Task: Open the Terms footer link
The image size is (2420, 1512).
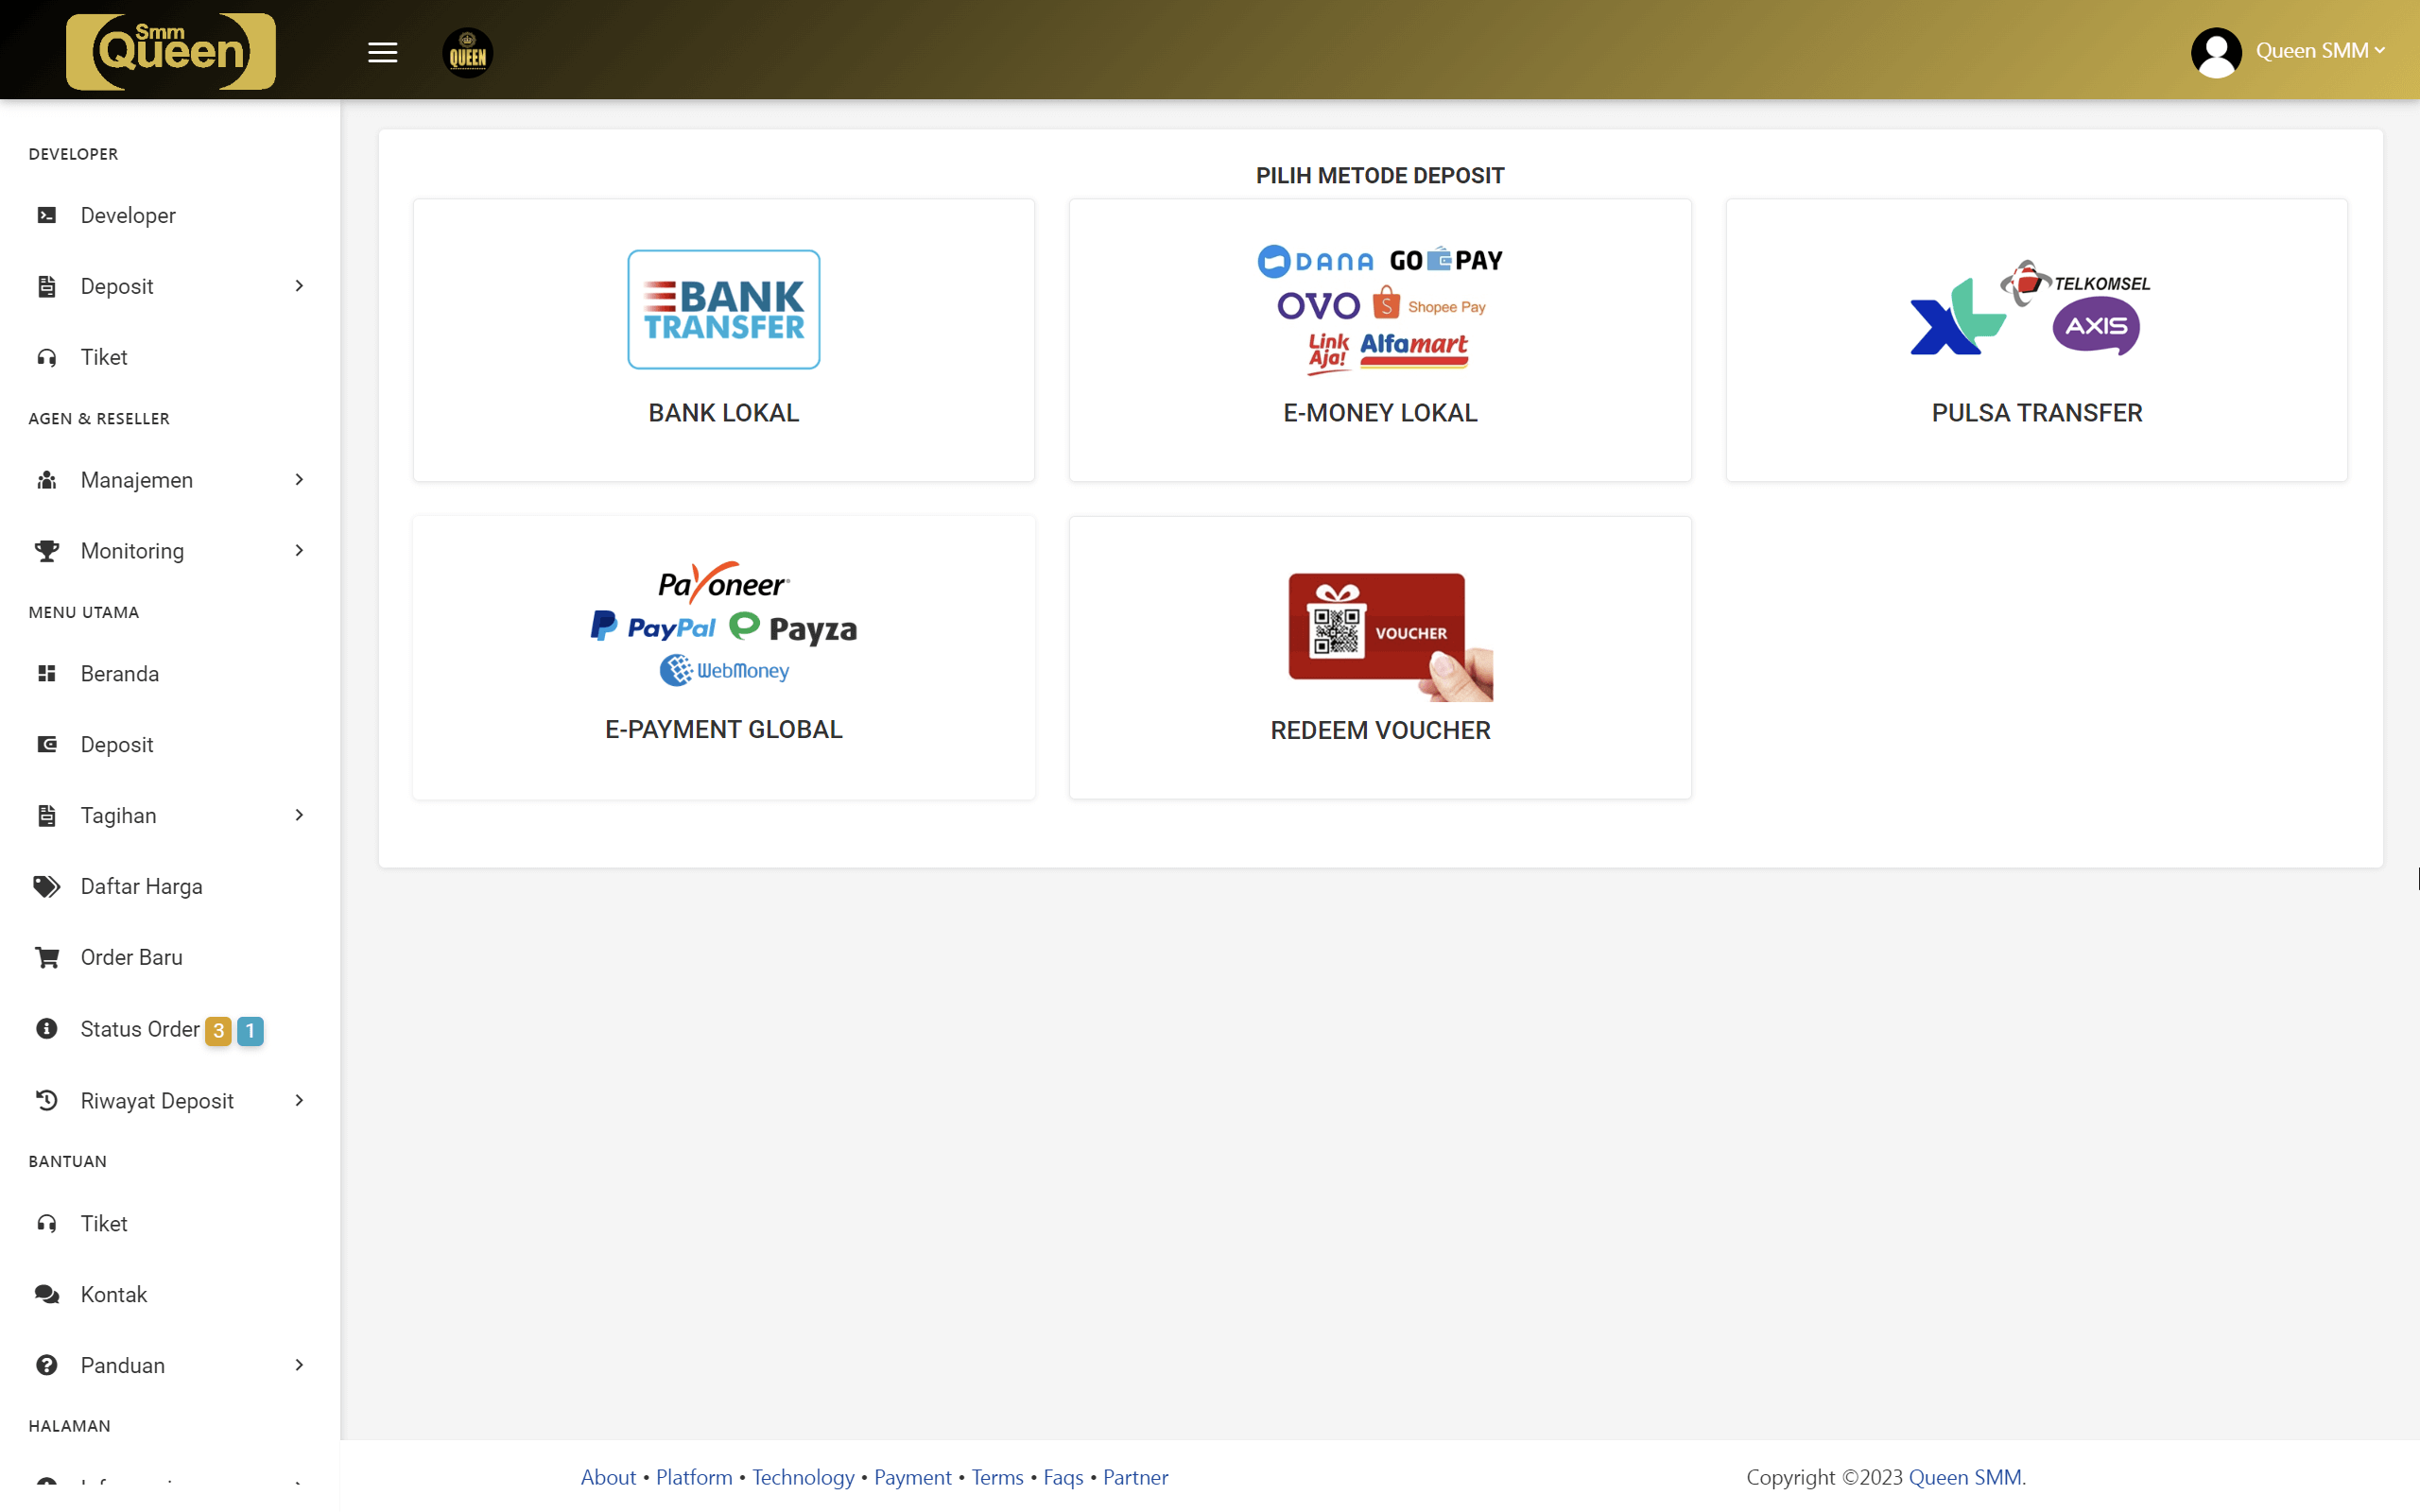Action: 997,1478
